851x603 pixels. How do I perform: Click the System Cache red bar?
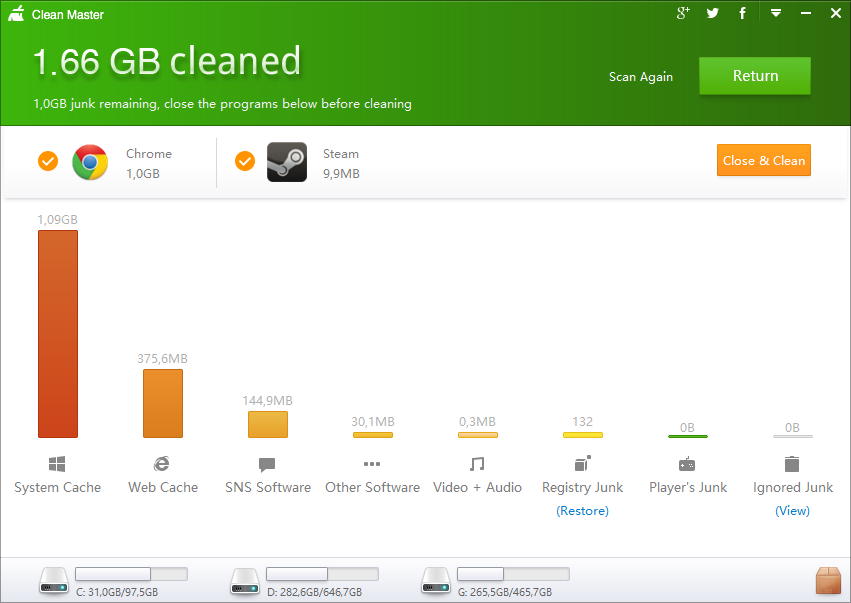(x=58, y=334)
